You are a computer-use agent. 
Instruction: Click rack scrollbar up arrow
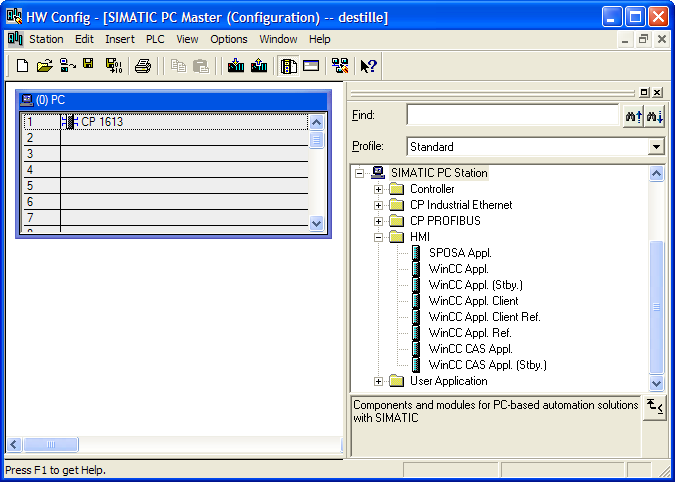pyautogui.click(x=316, y=123)
